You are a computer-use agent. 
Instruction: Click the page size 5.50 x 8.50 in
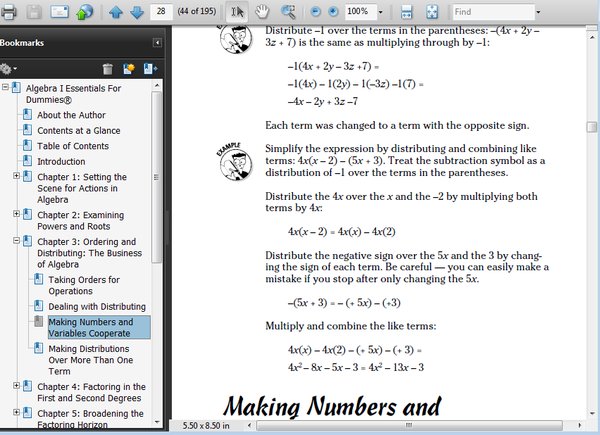tap(206, 425)
